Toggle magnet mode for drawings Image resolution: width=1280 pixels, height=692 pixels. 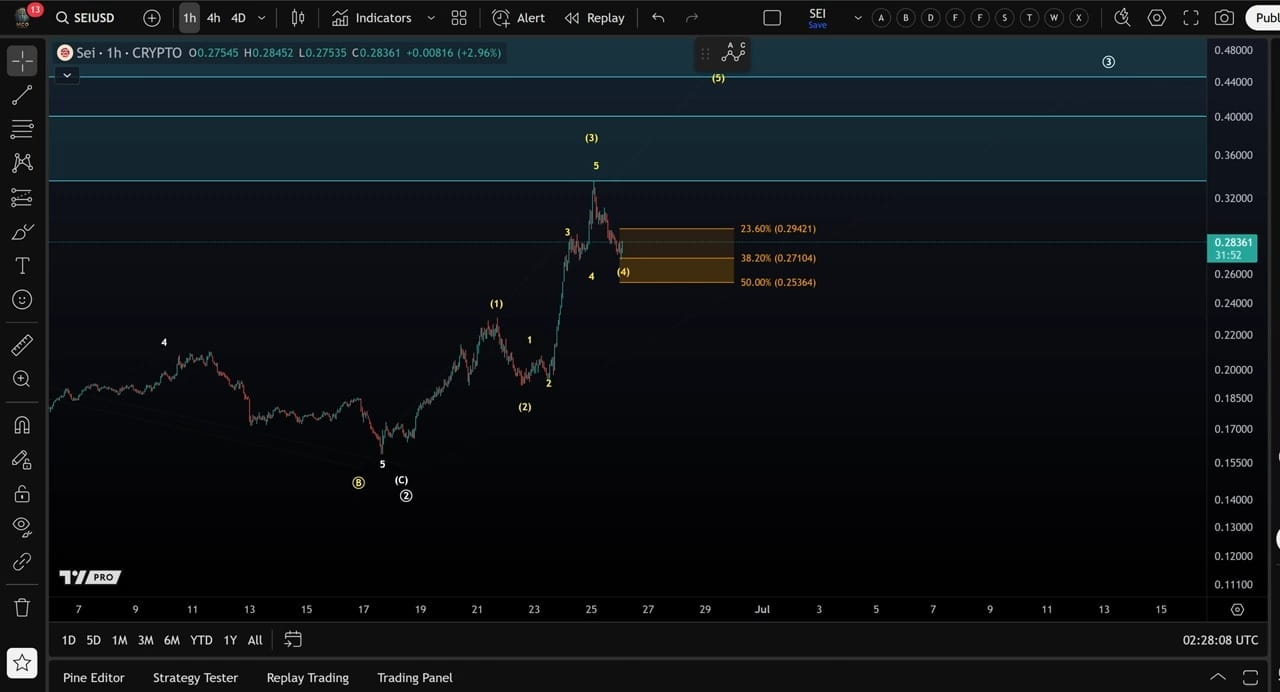22,425
